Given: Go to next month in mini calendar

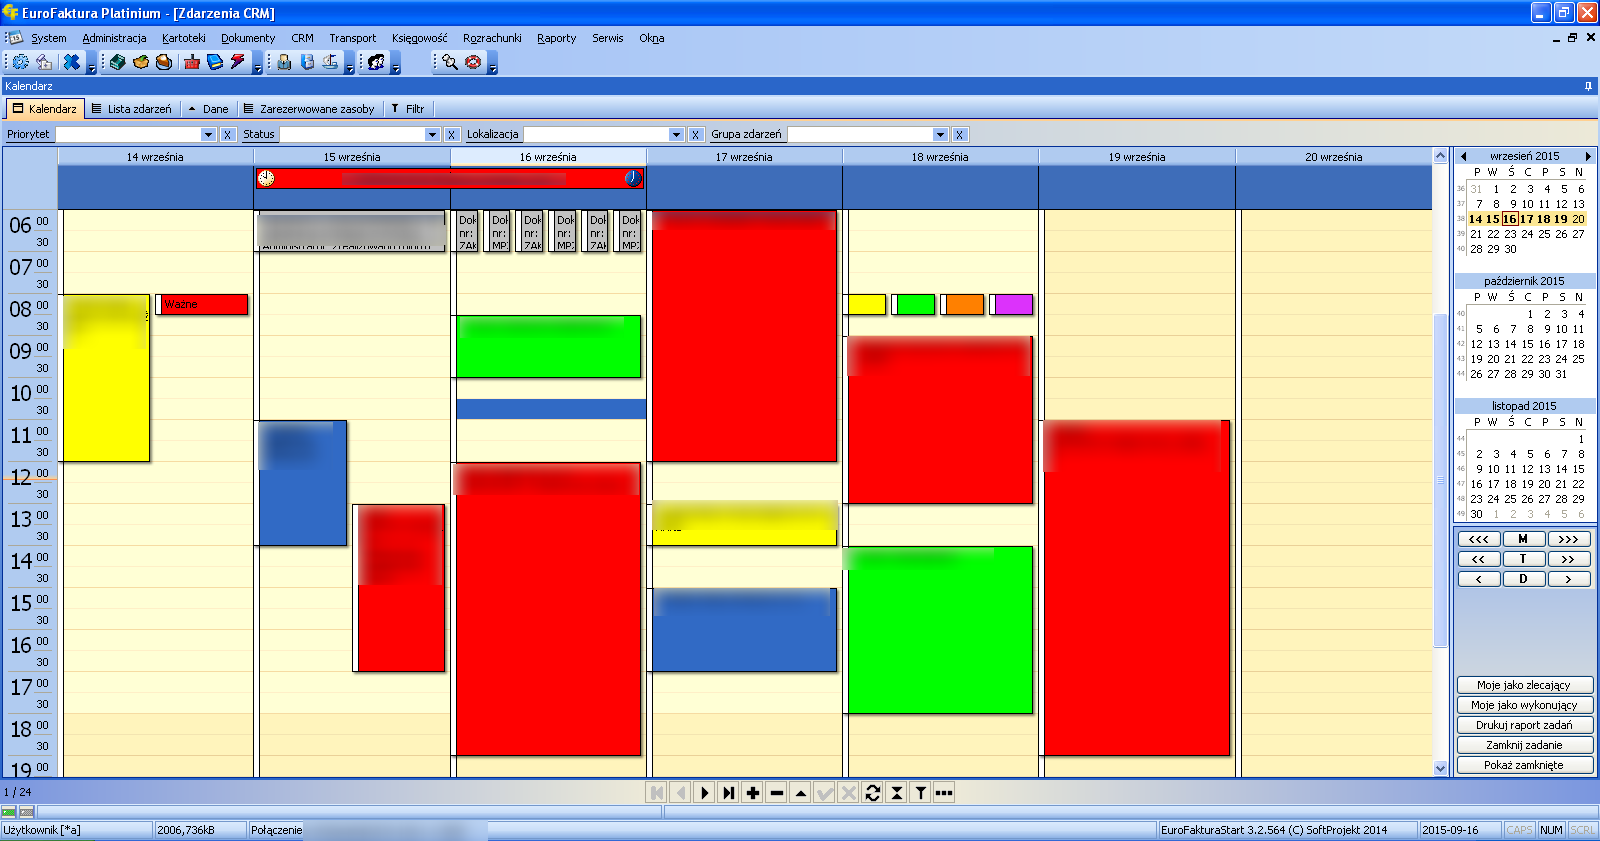Looking at the screenshot, I should 1587,156.
